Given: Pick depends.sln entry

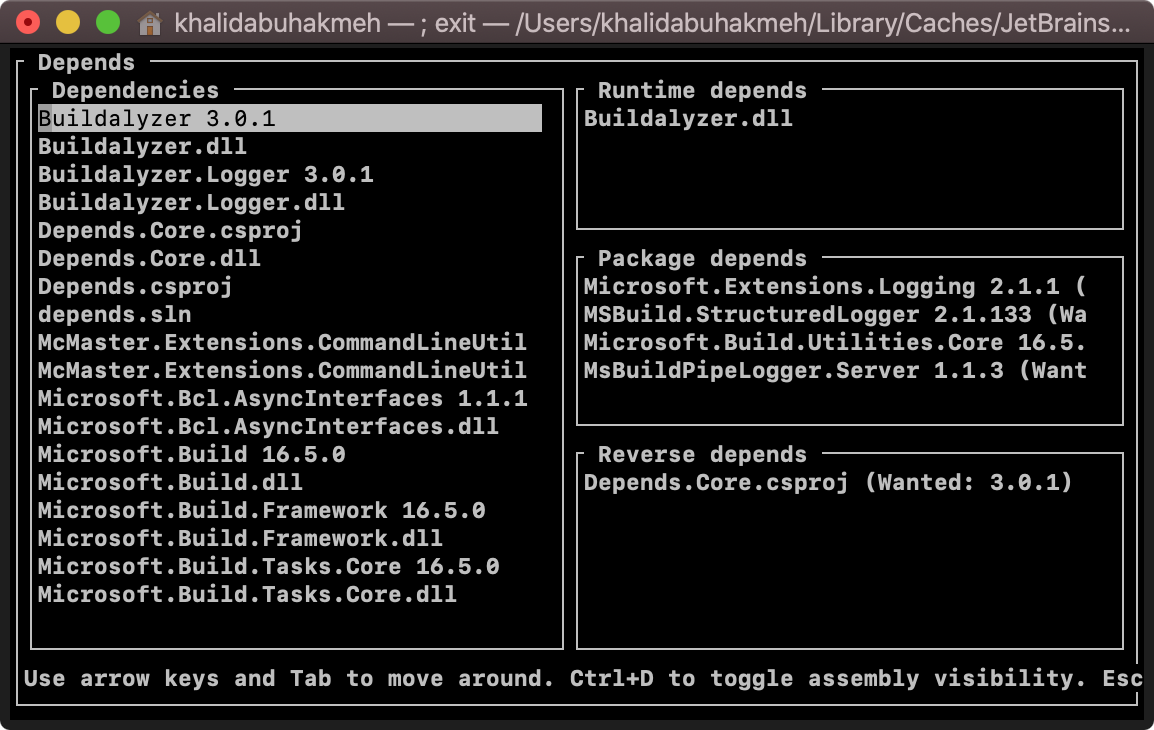Looking at the screenshot, I should [115, 314].
